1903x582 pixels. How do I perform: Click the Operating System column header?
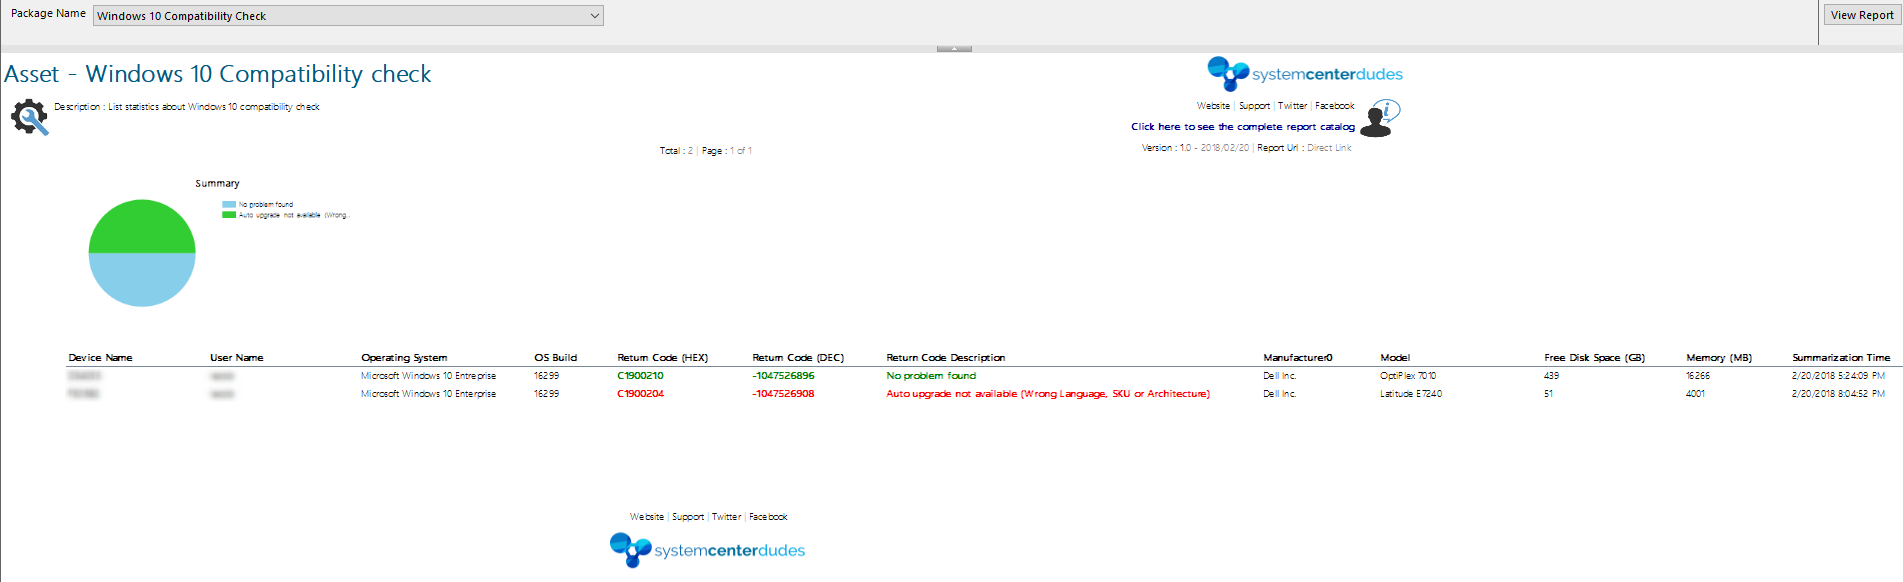404,358
